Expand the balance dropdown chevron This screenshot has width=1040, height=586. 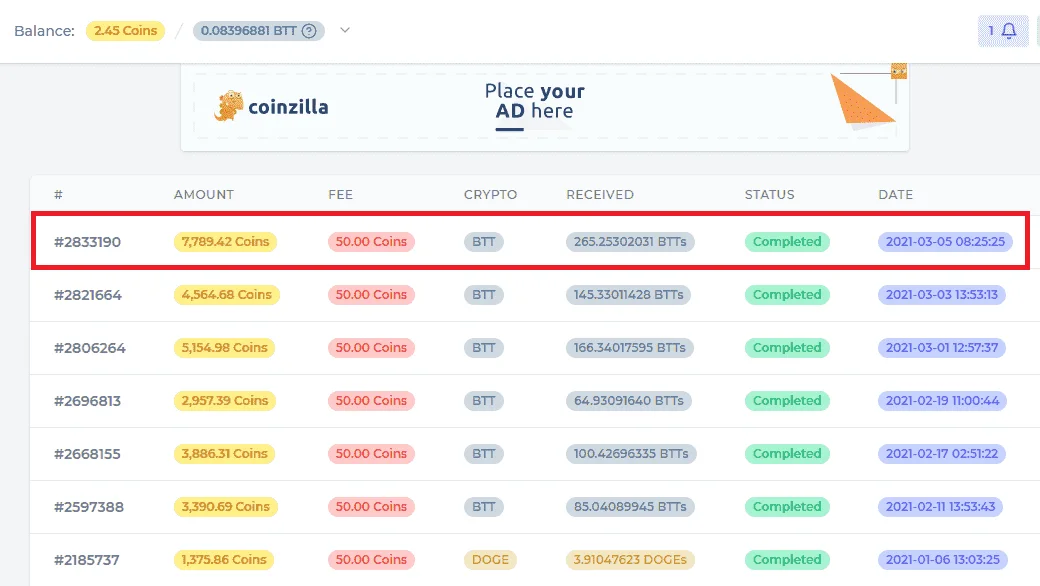click(345, 30)
